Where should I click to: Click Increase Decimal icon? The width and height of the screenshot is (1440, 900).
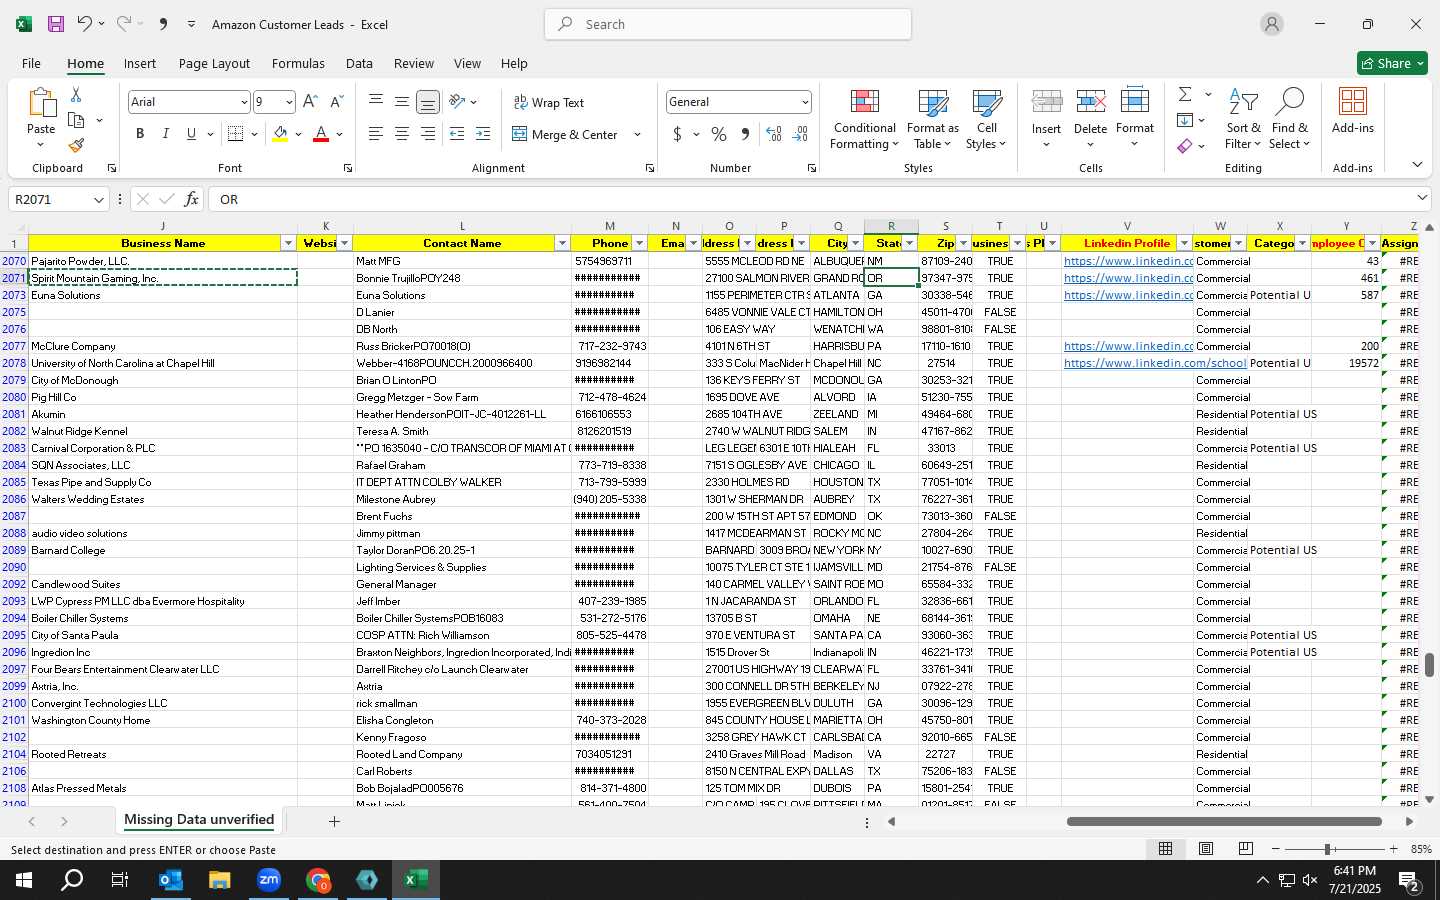(x=774, y=134)
